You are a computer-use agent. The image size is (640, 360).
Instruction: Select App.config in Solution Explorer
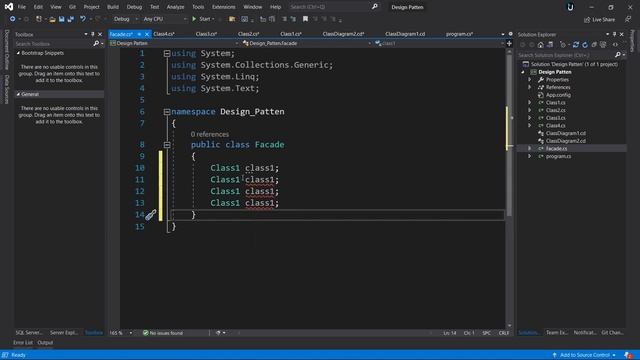tap(558, 95)
